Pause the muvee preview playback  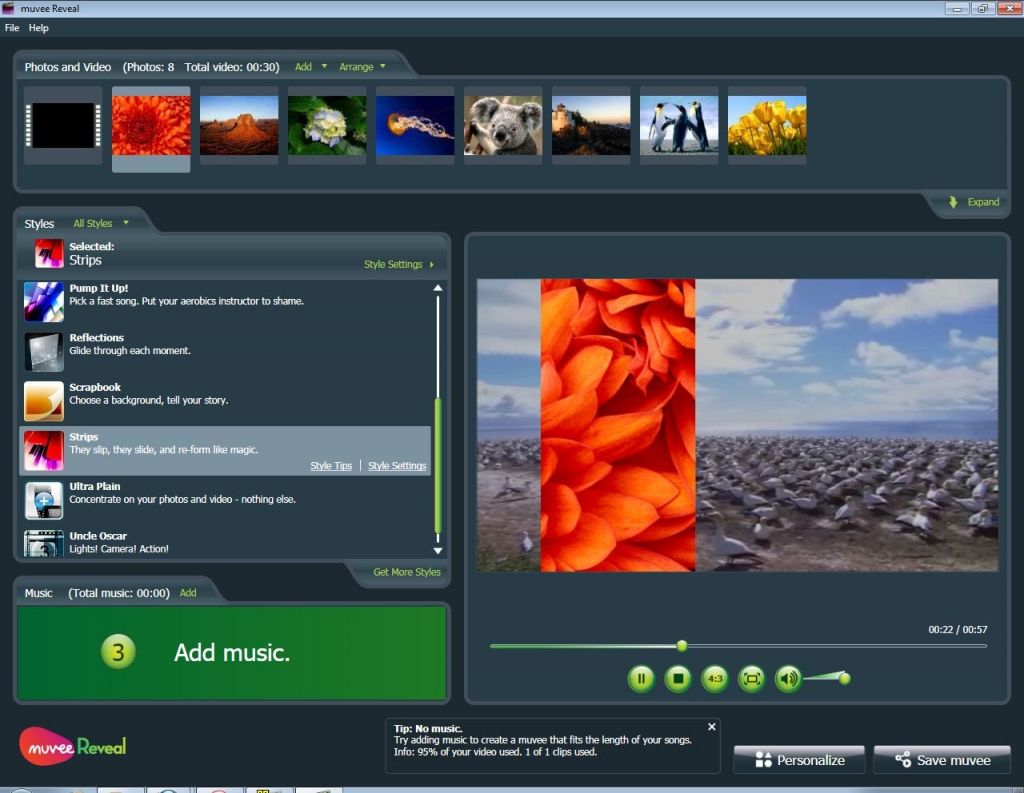[641, 678]
